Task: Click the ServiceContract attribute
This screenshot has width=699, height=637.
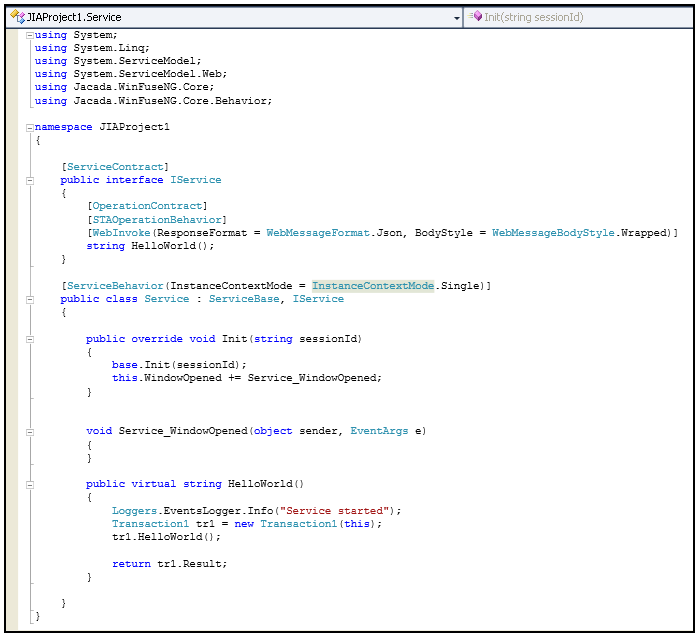Action: [x=115, y=167]
